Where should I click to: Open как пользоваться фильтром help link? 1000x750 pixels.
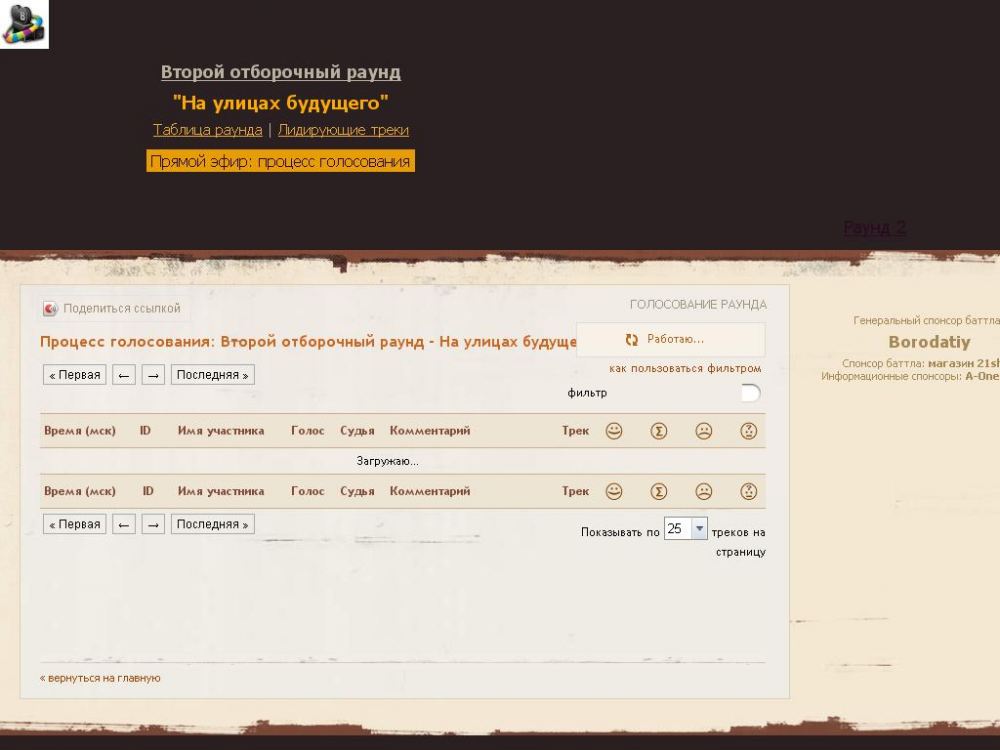685,369
